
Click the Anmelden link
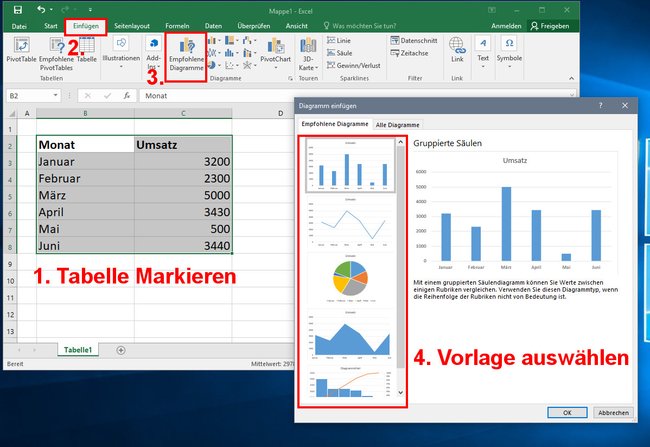click(506, 26)
